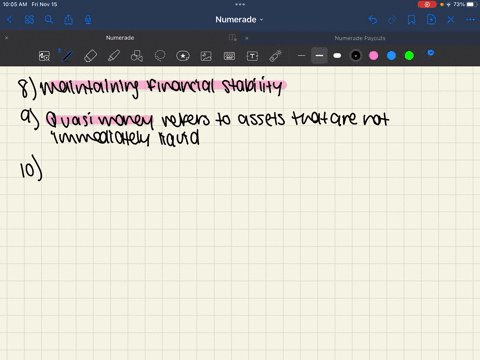480x360 pixels.
Task: Select the Pen tool
Action: pyautogui.click(x=67, y=56)
